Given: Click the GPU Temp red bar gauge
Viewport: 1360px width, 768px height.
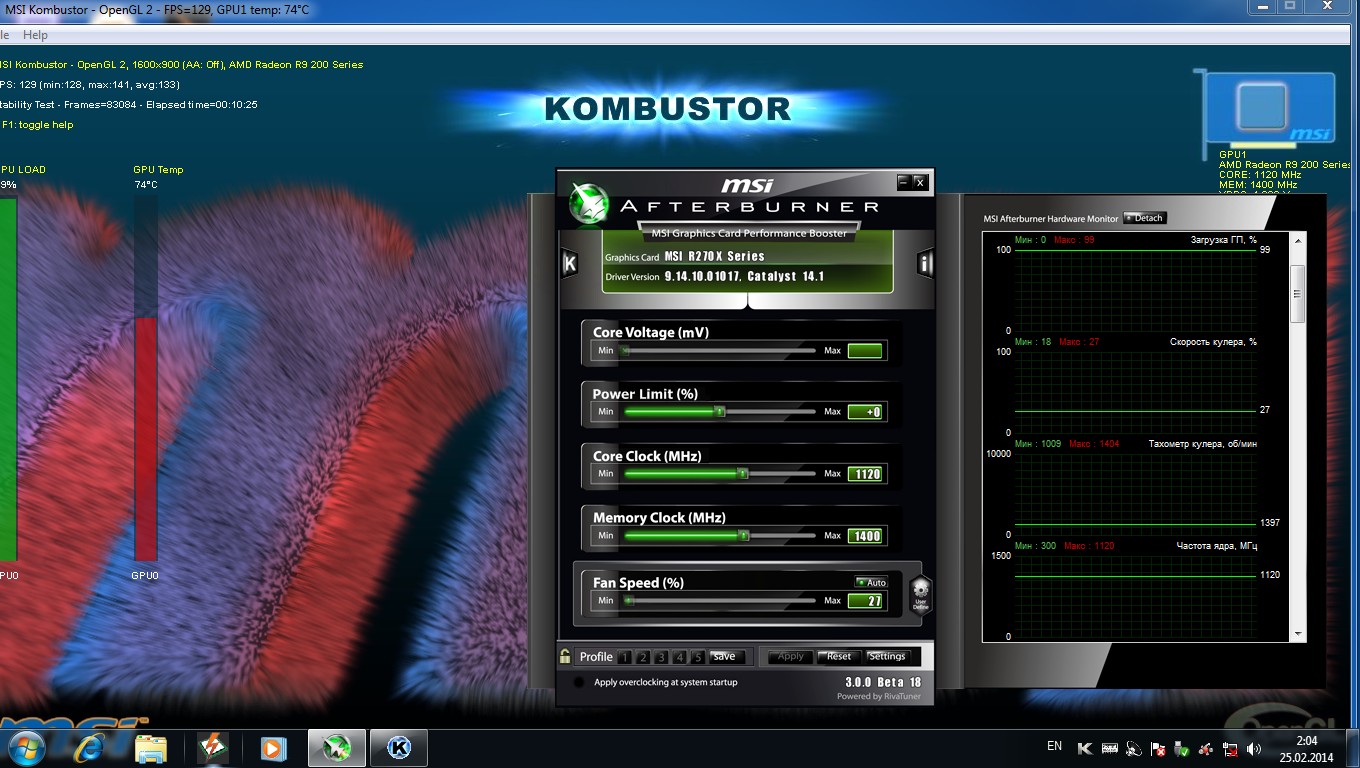Looking at the screenshot, I should point(146,438).
